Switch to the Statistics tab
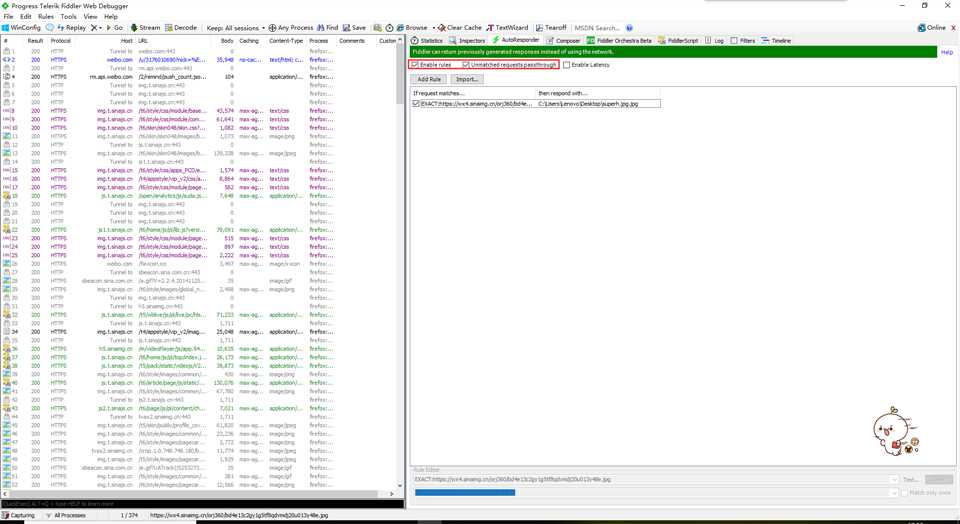The image size is (960, 524). click(427, 40)
